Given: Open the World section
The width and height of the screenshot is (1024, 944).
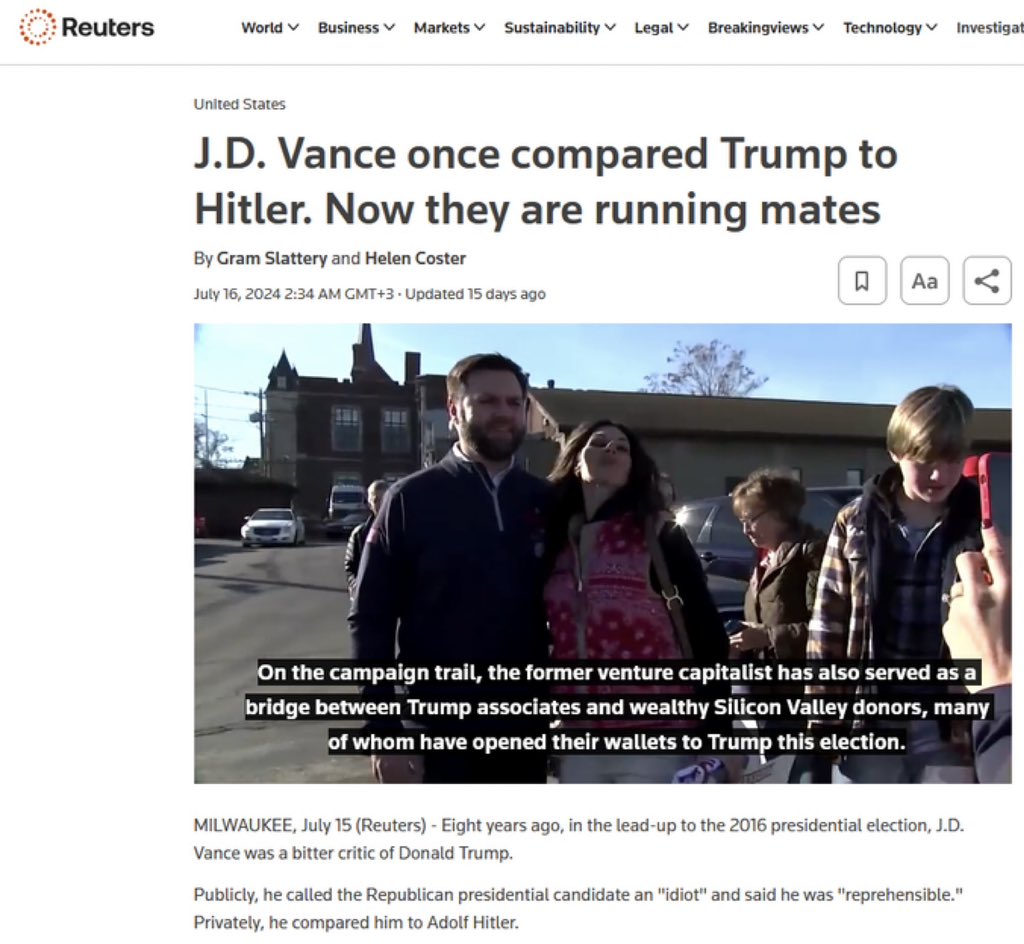Looking at the screenshot, I should (x=262, y=27).
